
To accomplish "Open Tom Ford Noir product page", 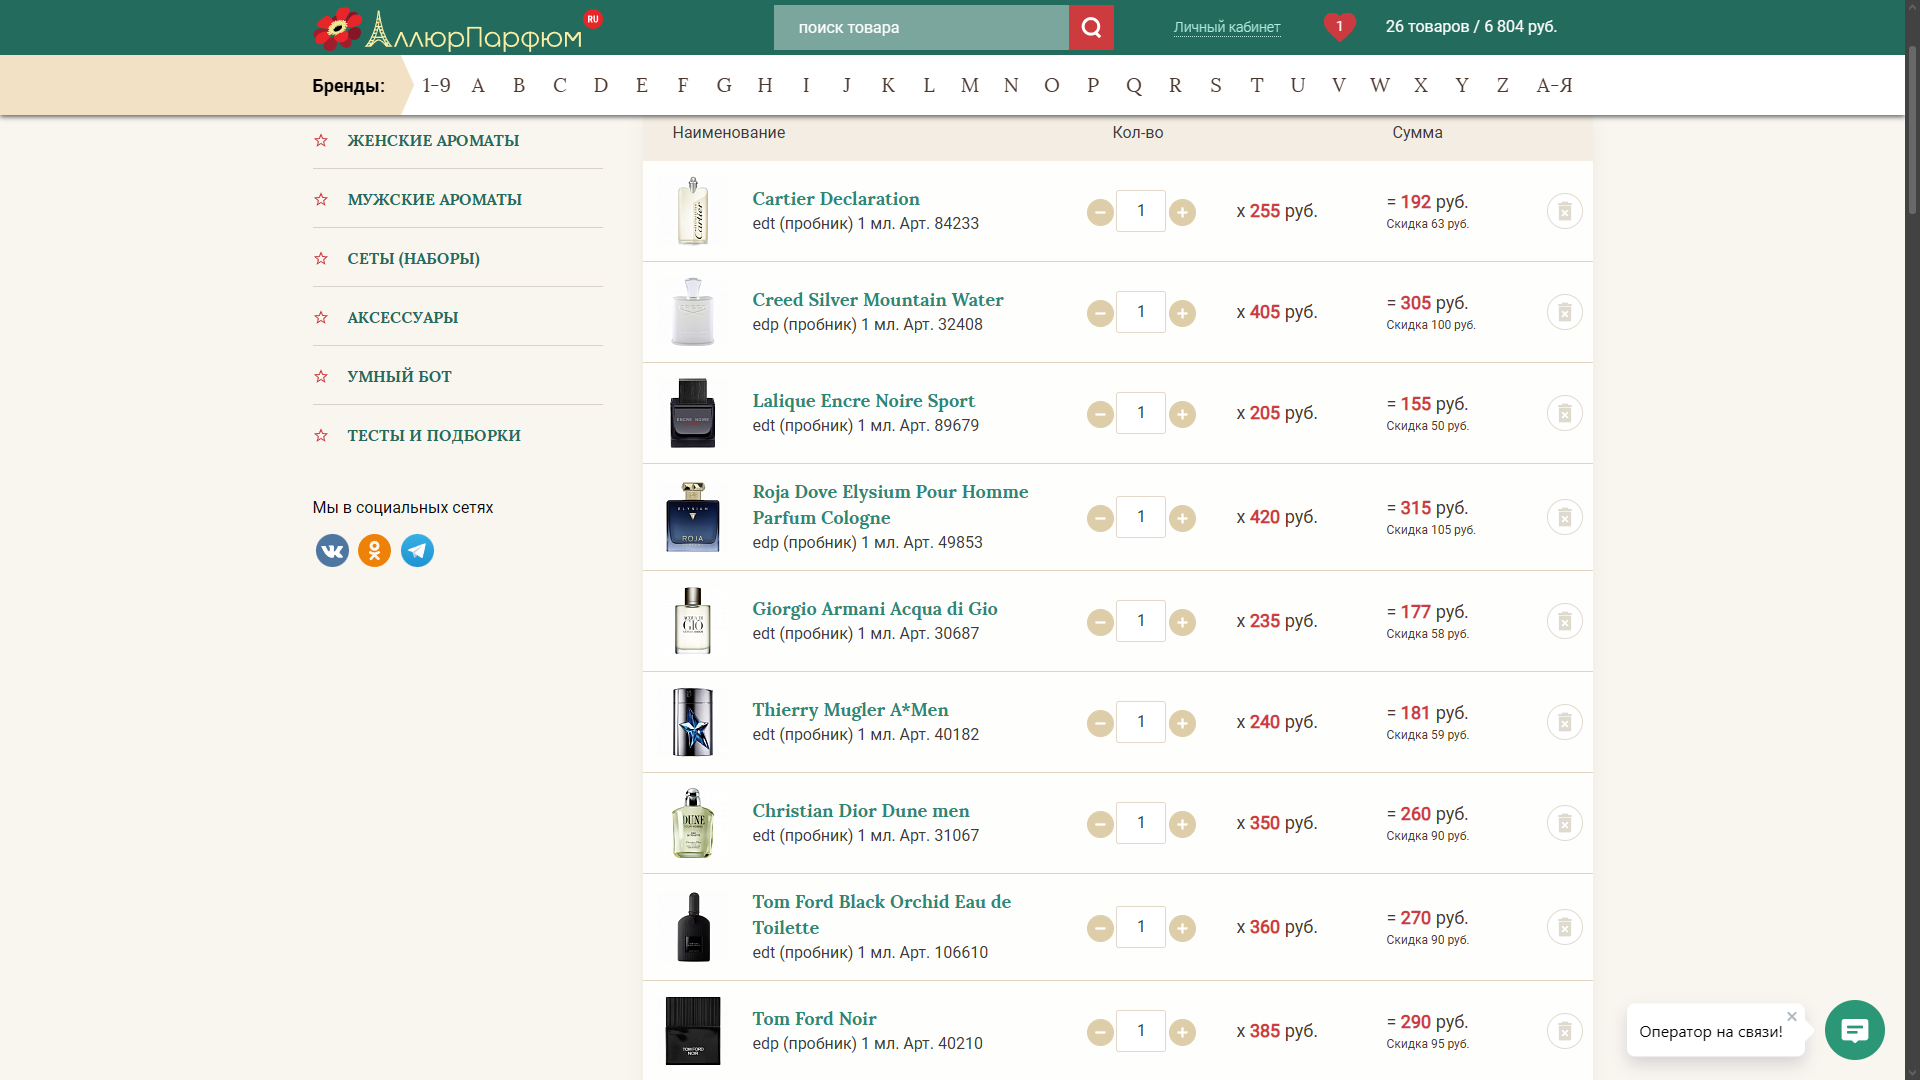I will pos(814,1019).
